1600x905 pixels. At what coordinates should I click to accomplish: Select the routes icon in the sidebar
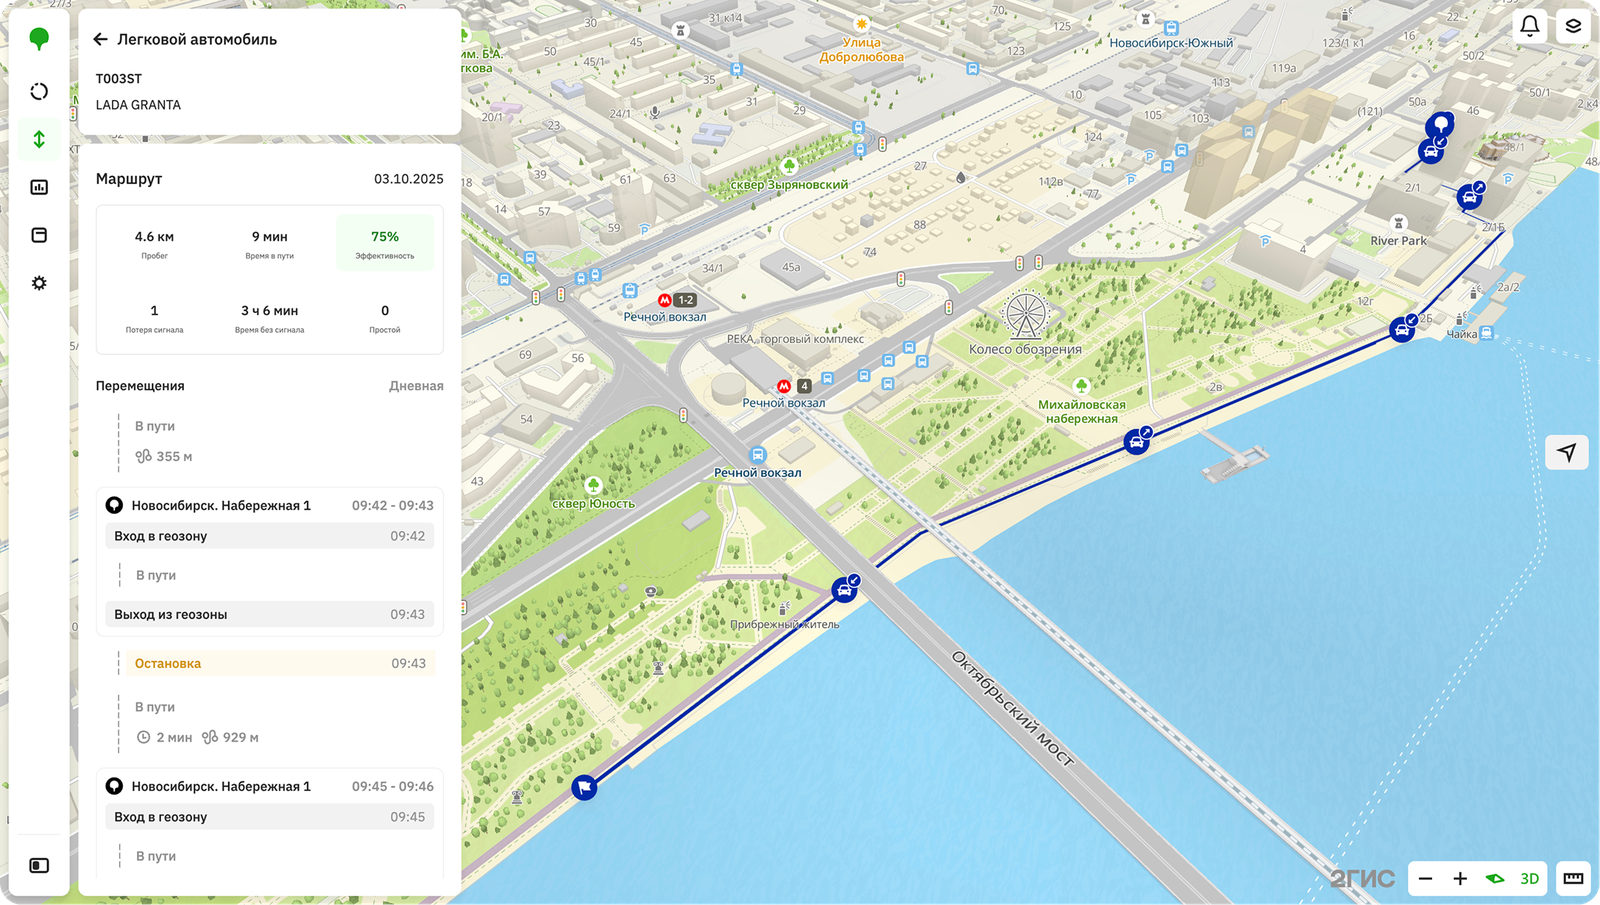click(39, 140)
